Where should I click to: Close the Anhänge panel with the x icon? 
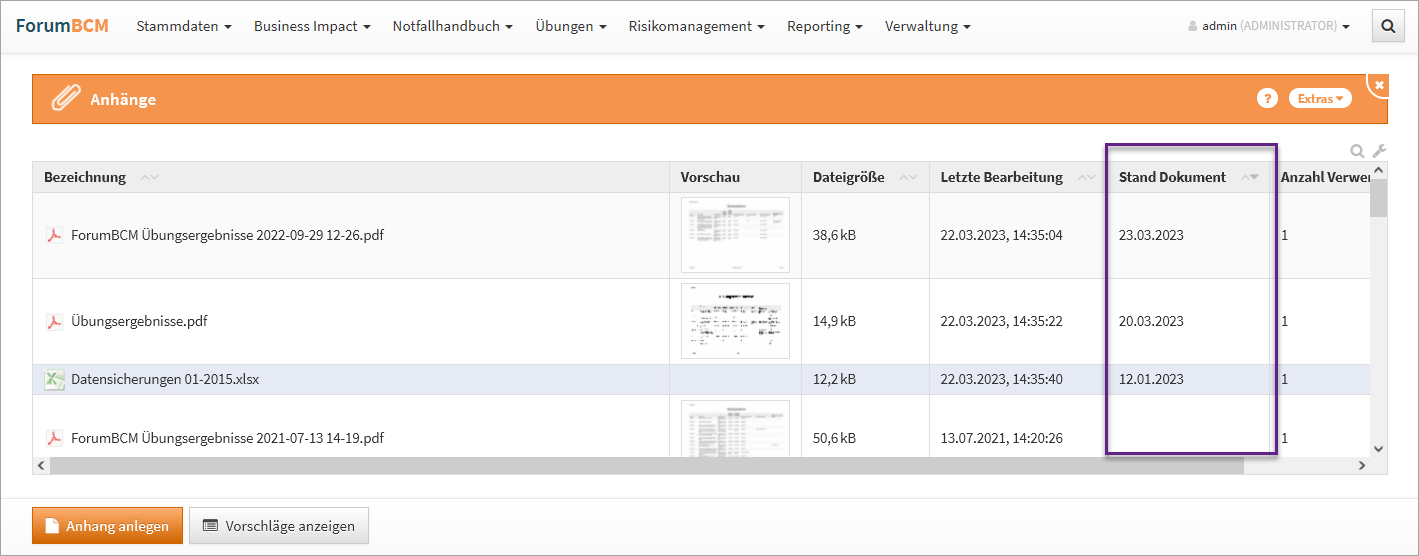[1379, 86]
